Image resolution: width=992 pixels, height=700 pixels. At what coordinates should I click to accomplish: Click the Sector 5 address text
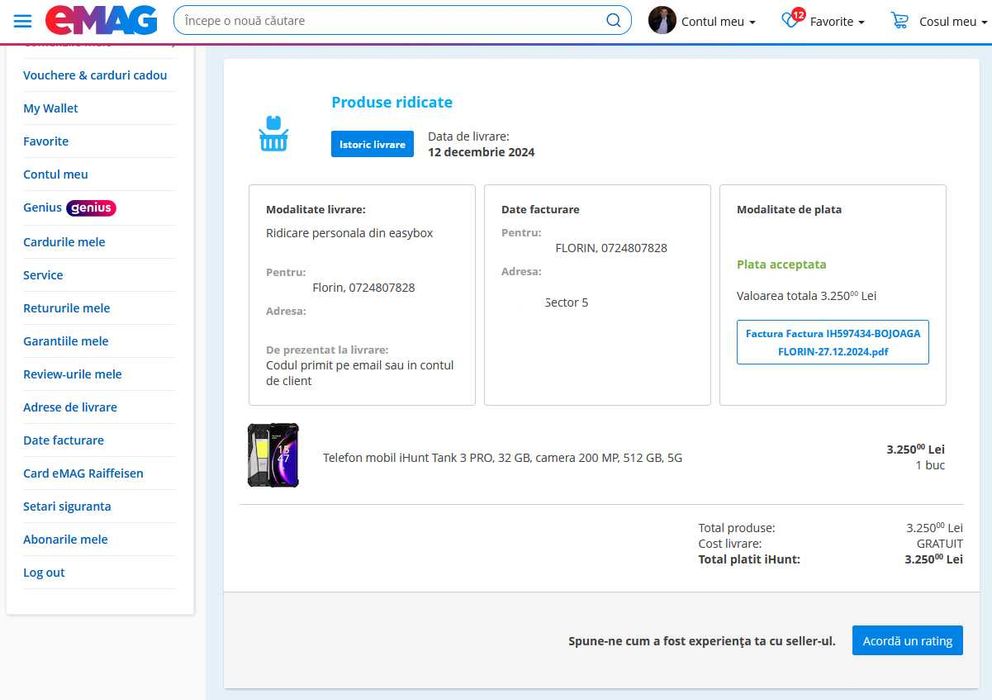point(567,303)
